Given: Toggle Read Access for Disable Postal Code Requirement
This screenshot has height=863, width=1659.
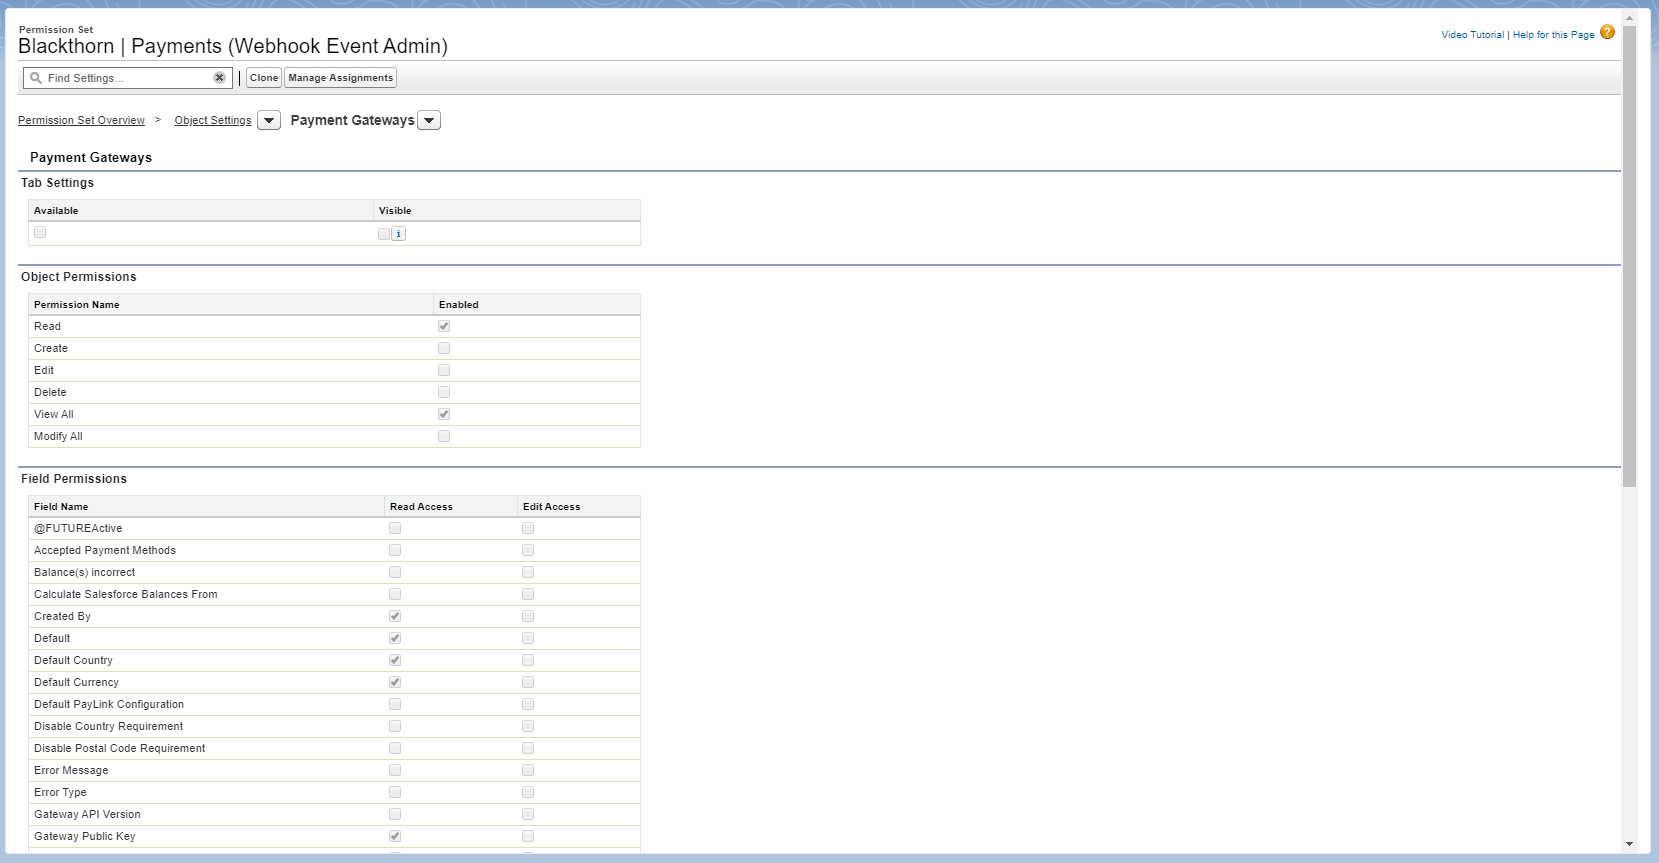Looking at the screenshot, I should coord(395,748).
